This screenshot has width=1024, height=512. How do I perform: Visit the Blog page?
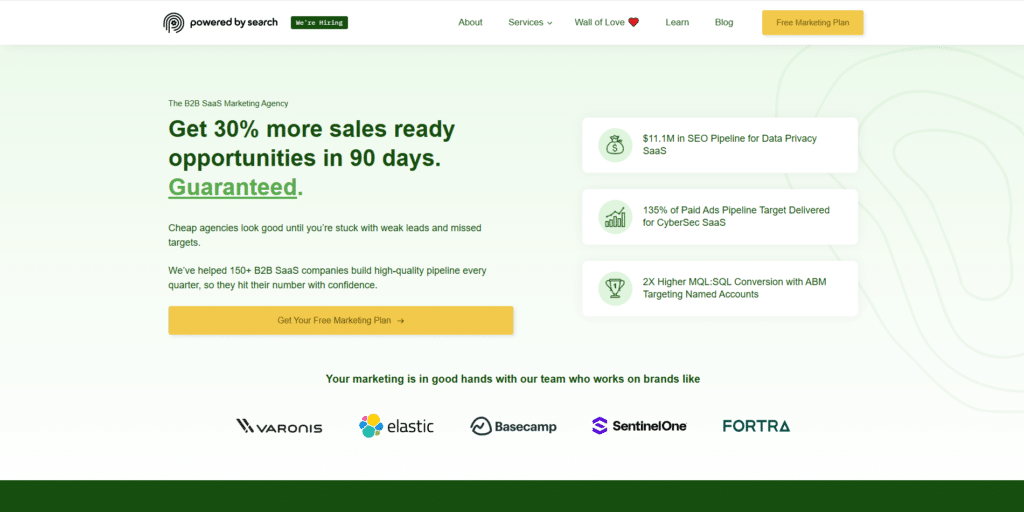pyautogui.click(x=724, y=22)
